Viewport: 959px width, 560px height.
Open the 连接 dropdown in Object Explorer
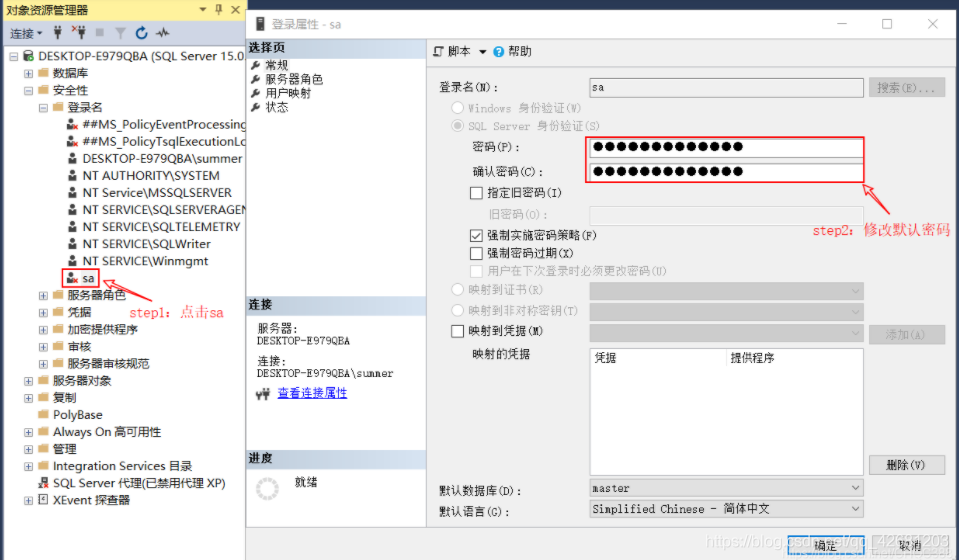(26, 33)
